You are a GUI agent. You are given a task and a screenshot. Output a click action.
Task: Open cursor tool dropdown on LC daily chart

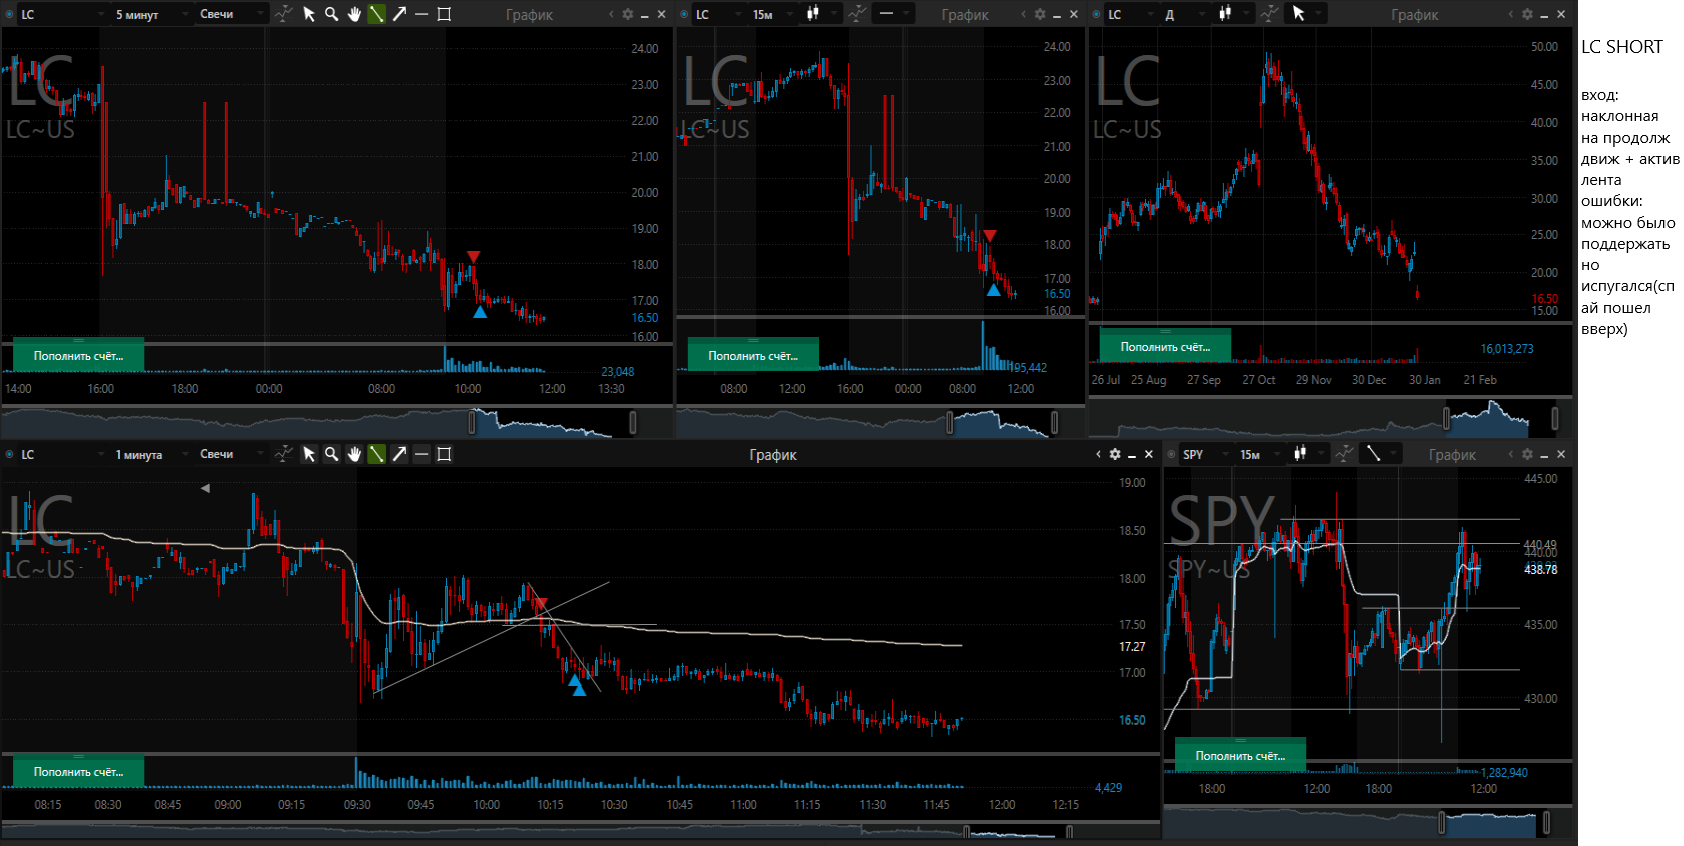(x=1305, y=14)
